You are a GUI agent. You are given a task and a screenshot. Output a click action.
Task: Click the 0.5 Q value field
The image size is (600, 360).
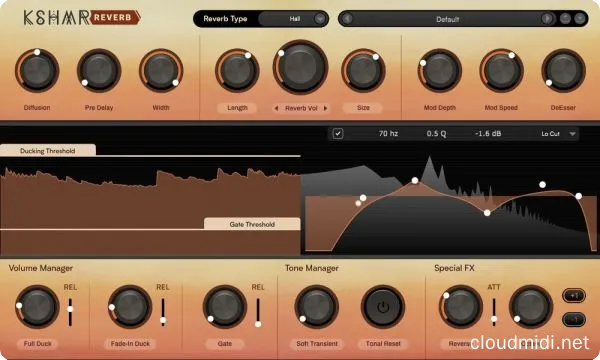click(x=436, y=134)
